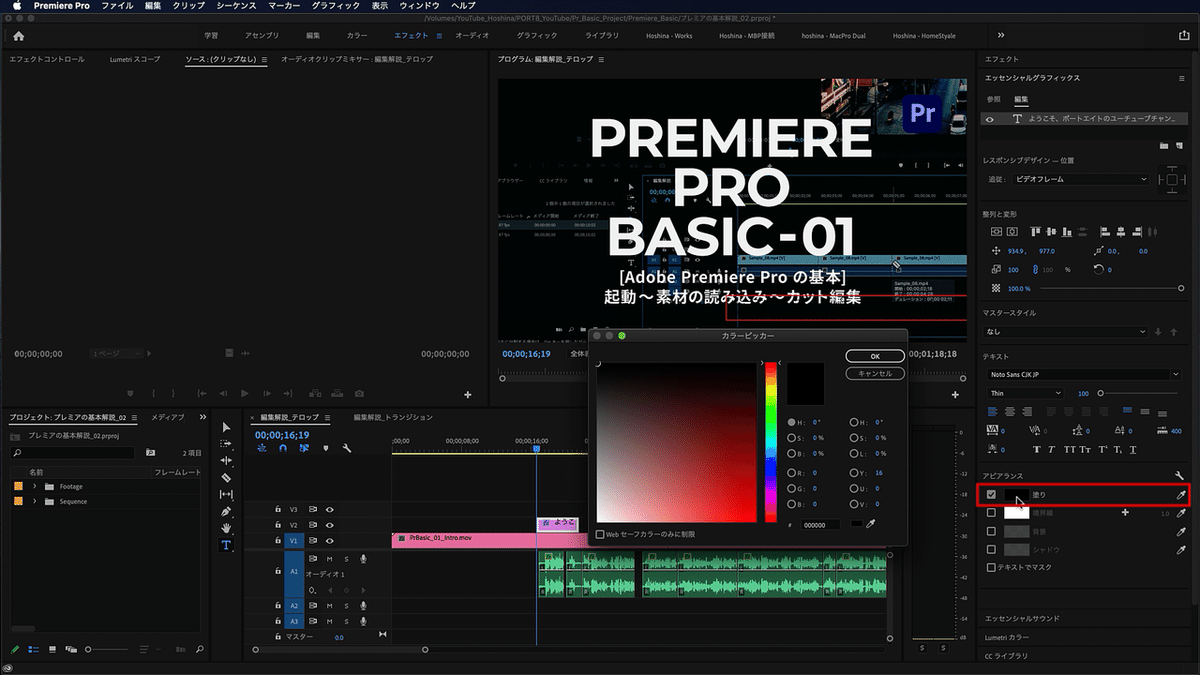Viewport: 1200px width, 675px height.
Task: Toggle Snap magnet in timeline
Action: tap(281, 448)
